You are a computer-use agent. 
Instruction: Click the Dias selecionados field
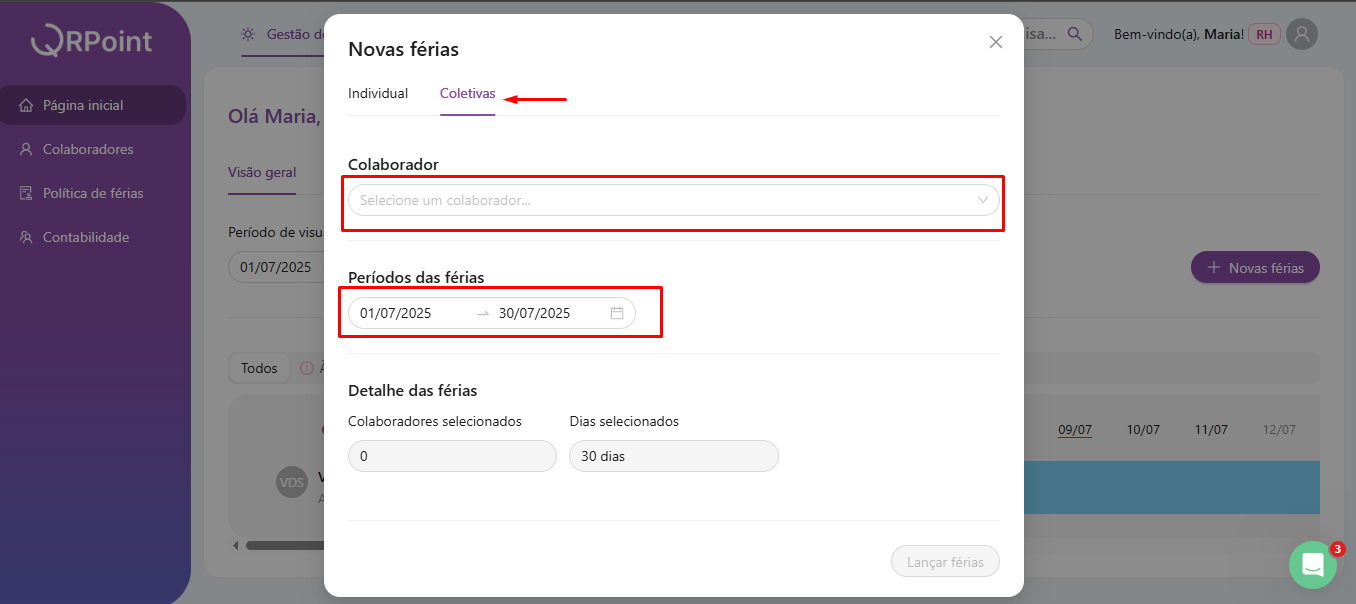click(x=673, y=456)
